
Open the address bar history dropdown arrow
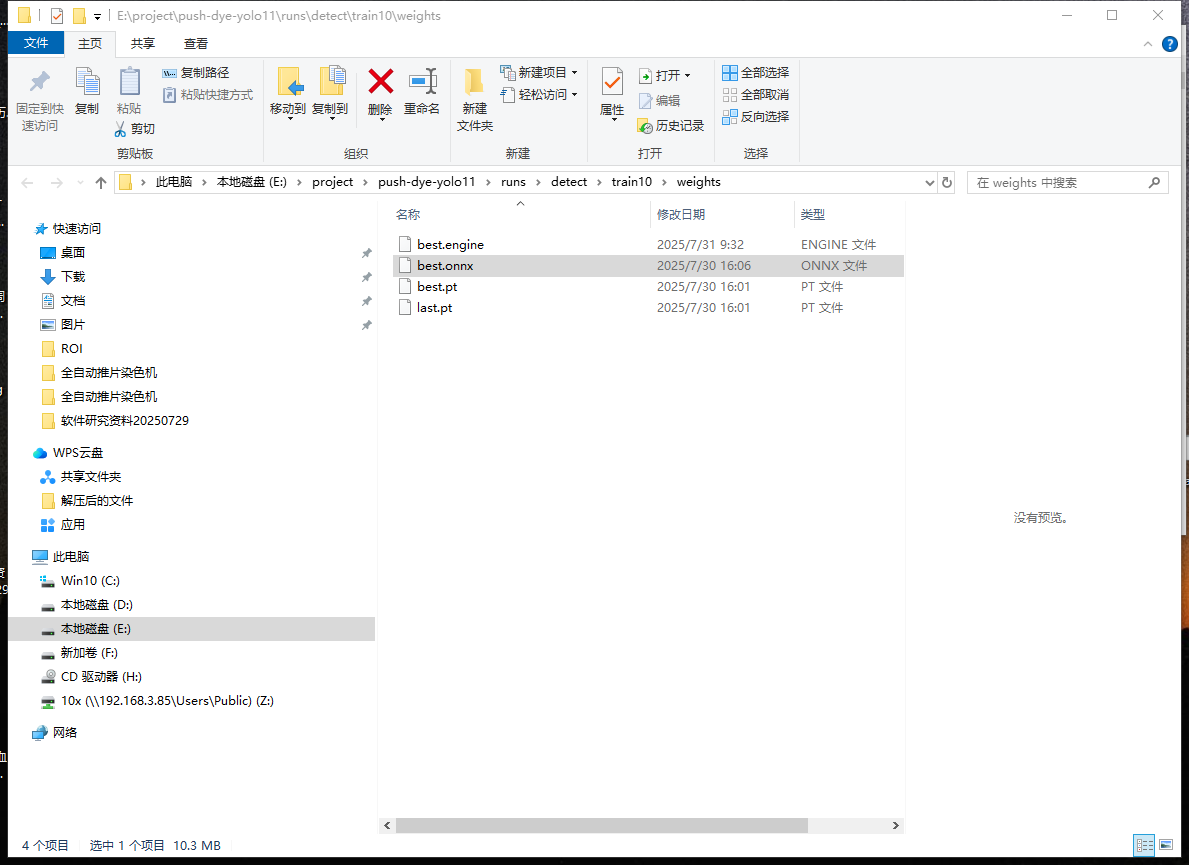pos(929,183)
